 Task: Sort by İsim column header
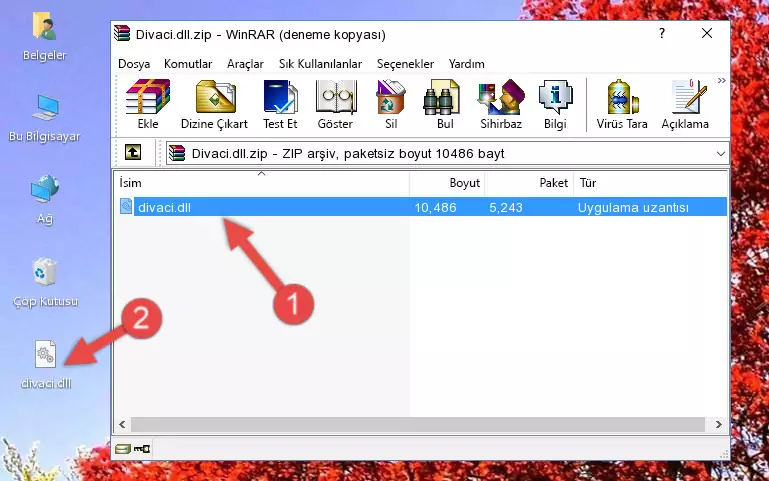click(x=262, y=183)
